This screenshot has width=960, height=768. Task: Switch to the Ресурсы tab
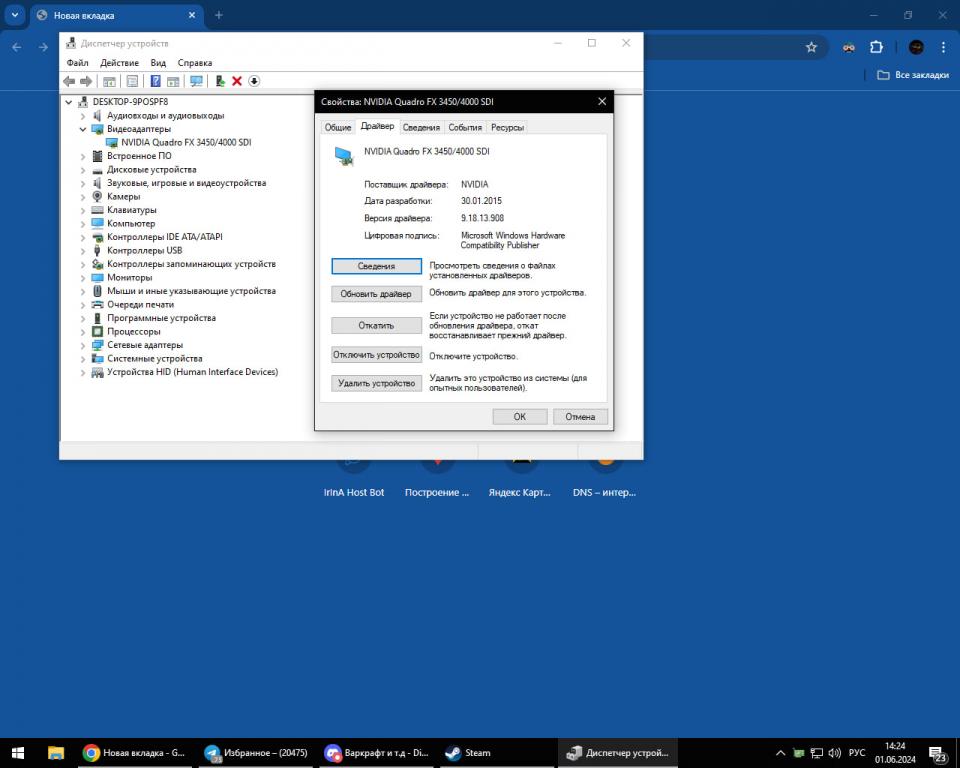coord(508,127)
